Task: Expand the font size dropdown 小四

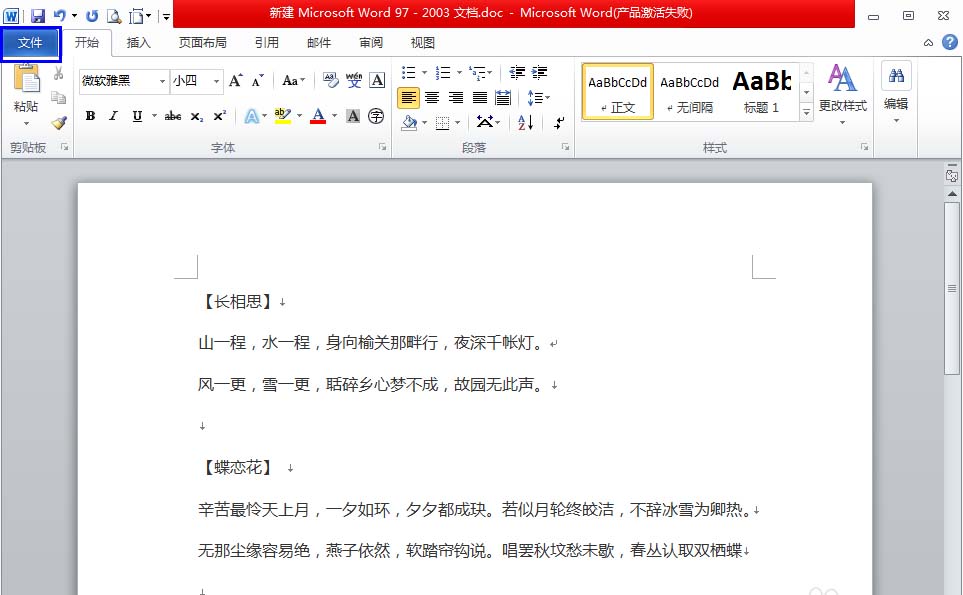Action: (x=217, y=81)
